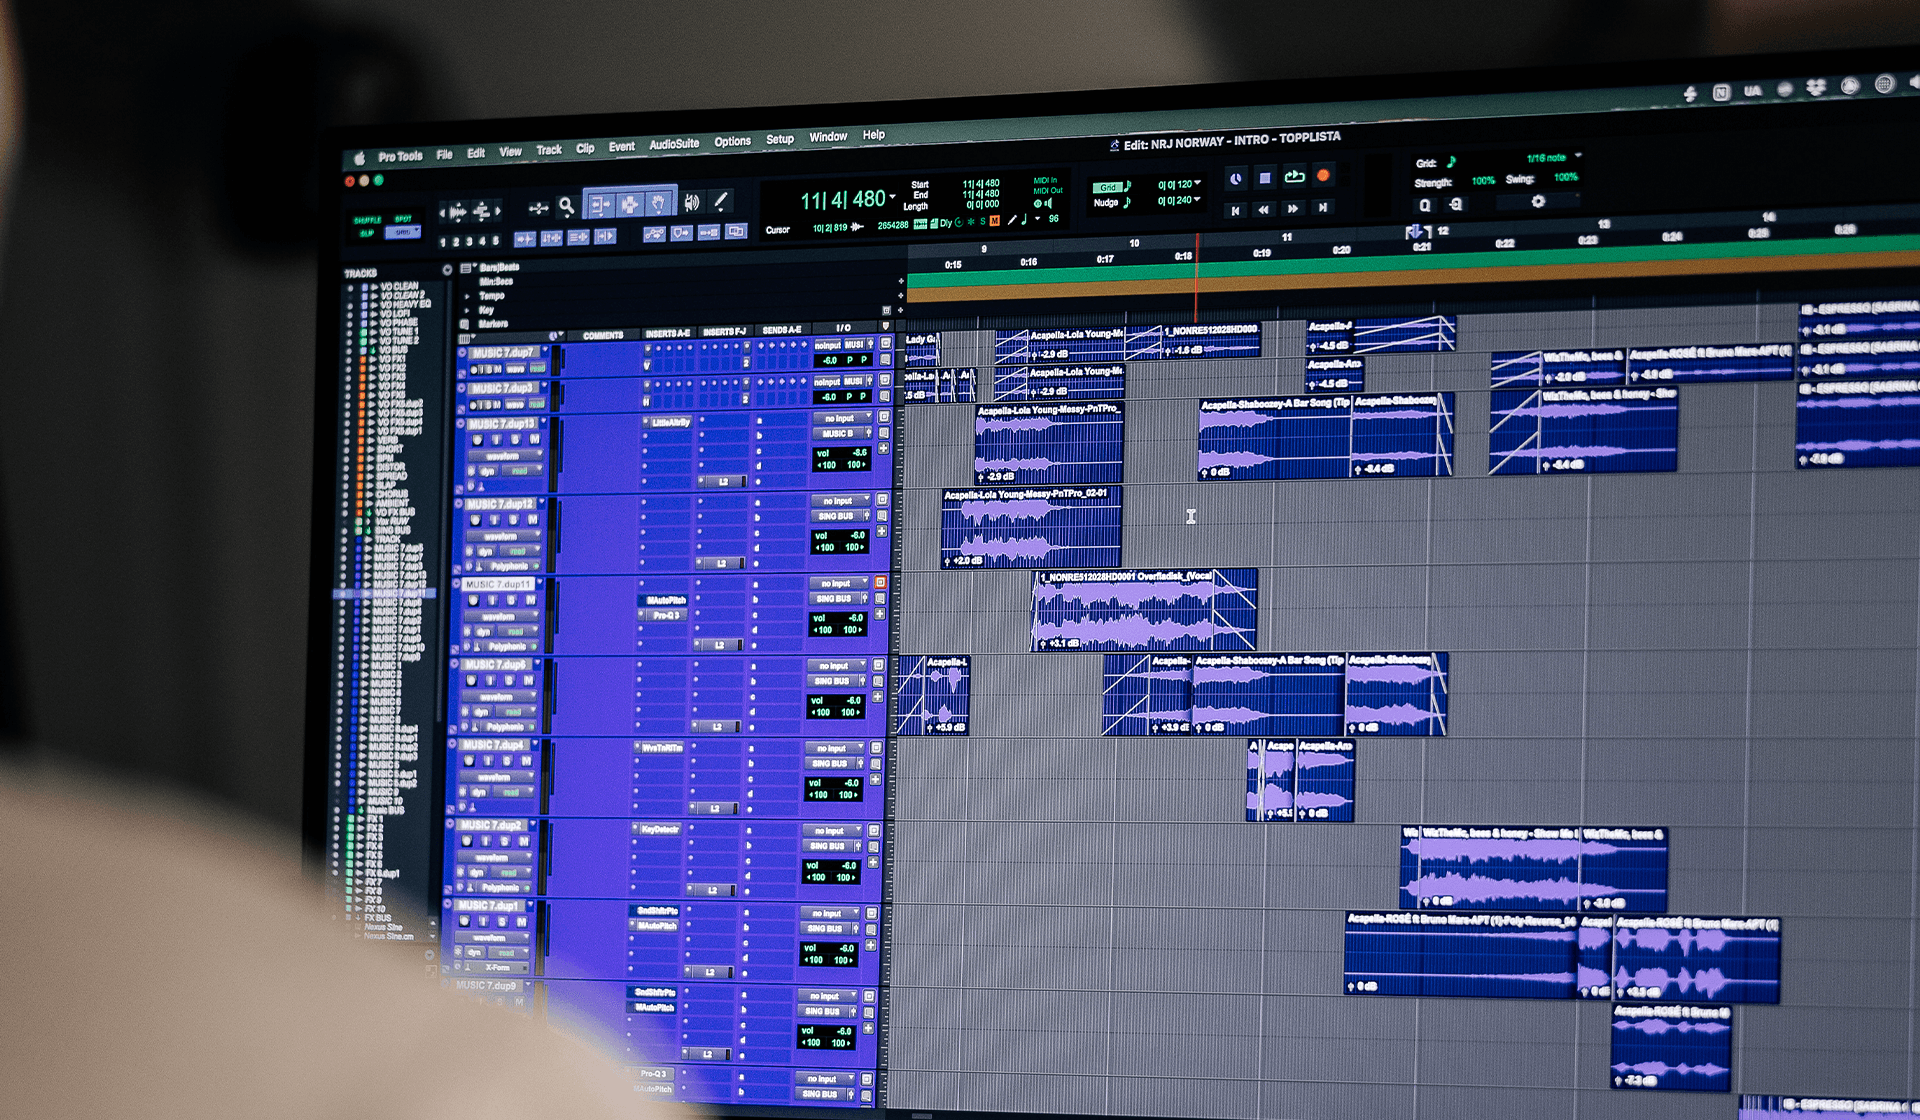
Task: Toggle Loop Playback in transport
Action: (x=1294, y=177)
